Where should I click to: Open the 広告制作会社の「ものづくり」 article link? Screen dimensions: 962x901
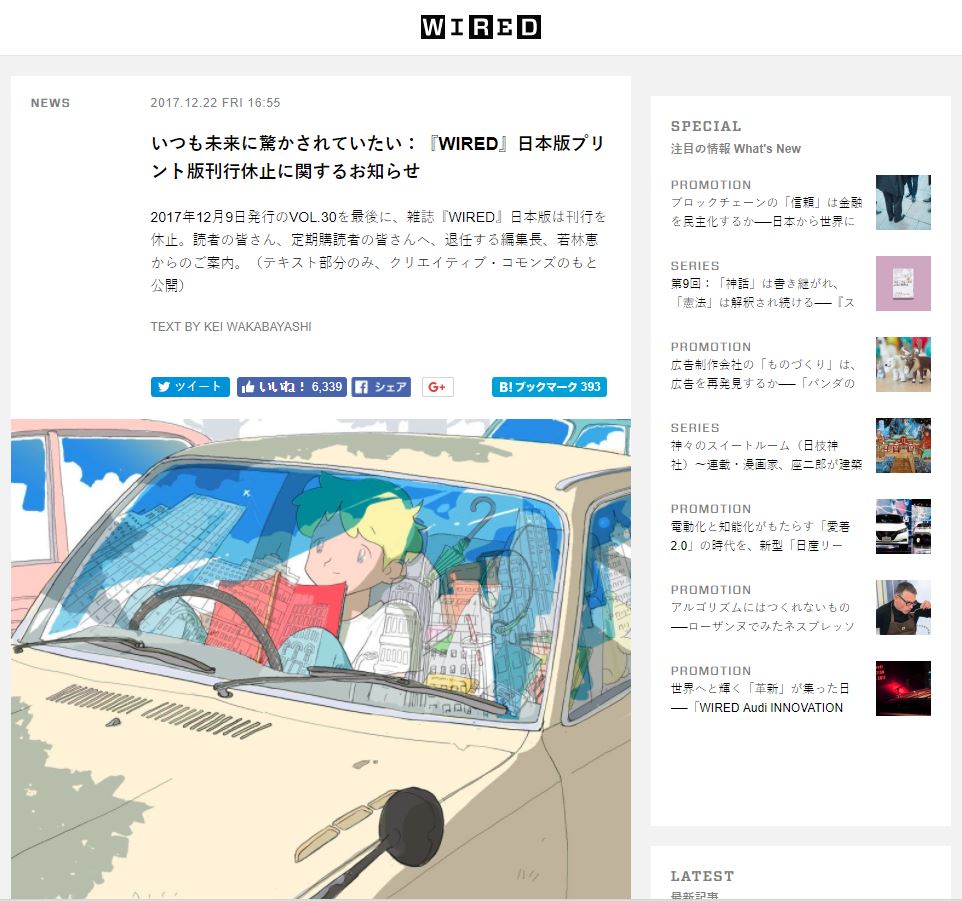click(x=763, y=374)
